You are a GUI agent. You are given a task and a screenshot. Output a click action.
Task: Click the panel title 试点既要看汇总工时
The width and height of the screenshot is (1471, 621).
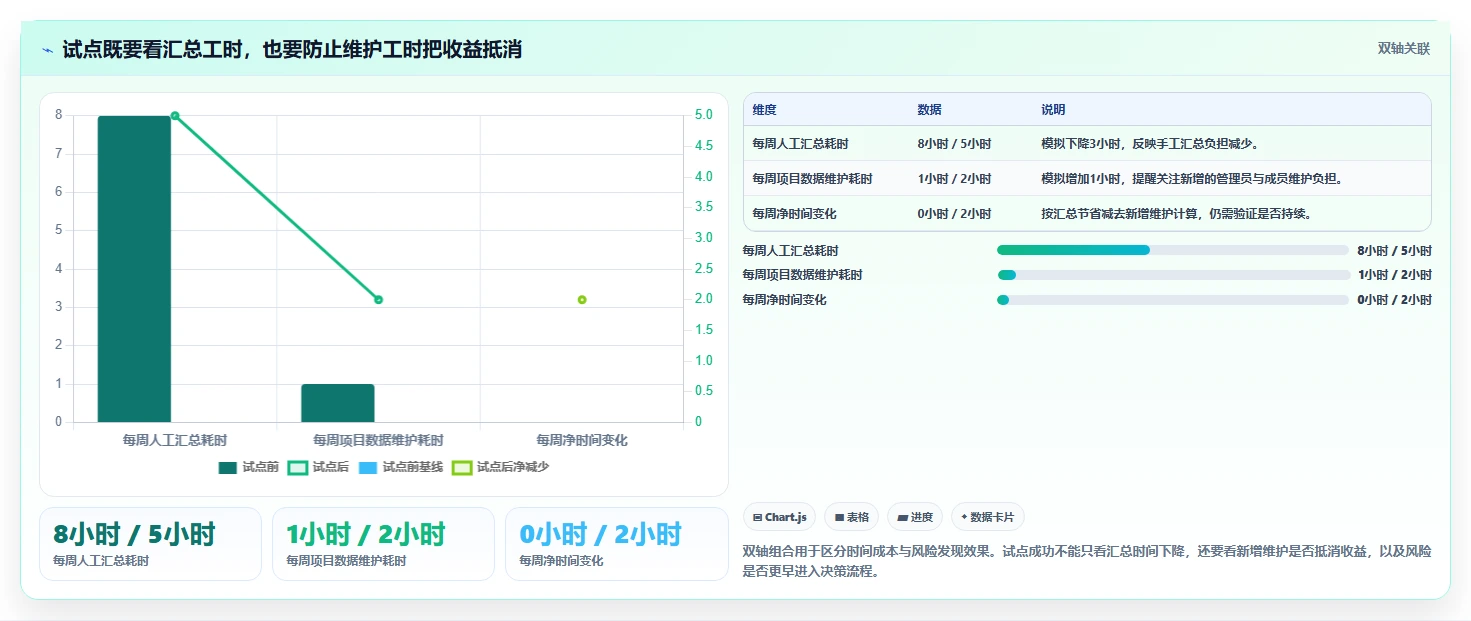pos(292,50)
